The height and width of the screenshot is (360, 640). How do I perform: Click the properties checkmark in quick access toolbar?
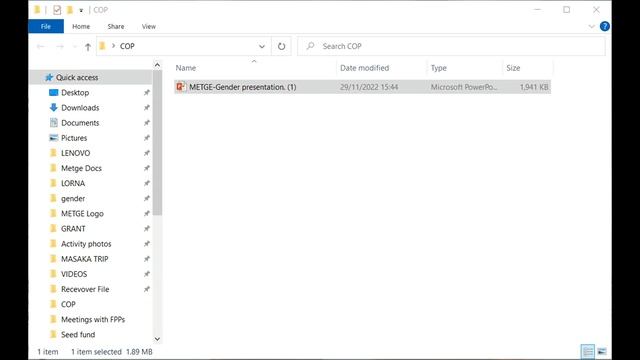pyautogui.click(x=57, y=10)
